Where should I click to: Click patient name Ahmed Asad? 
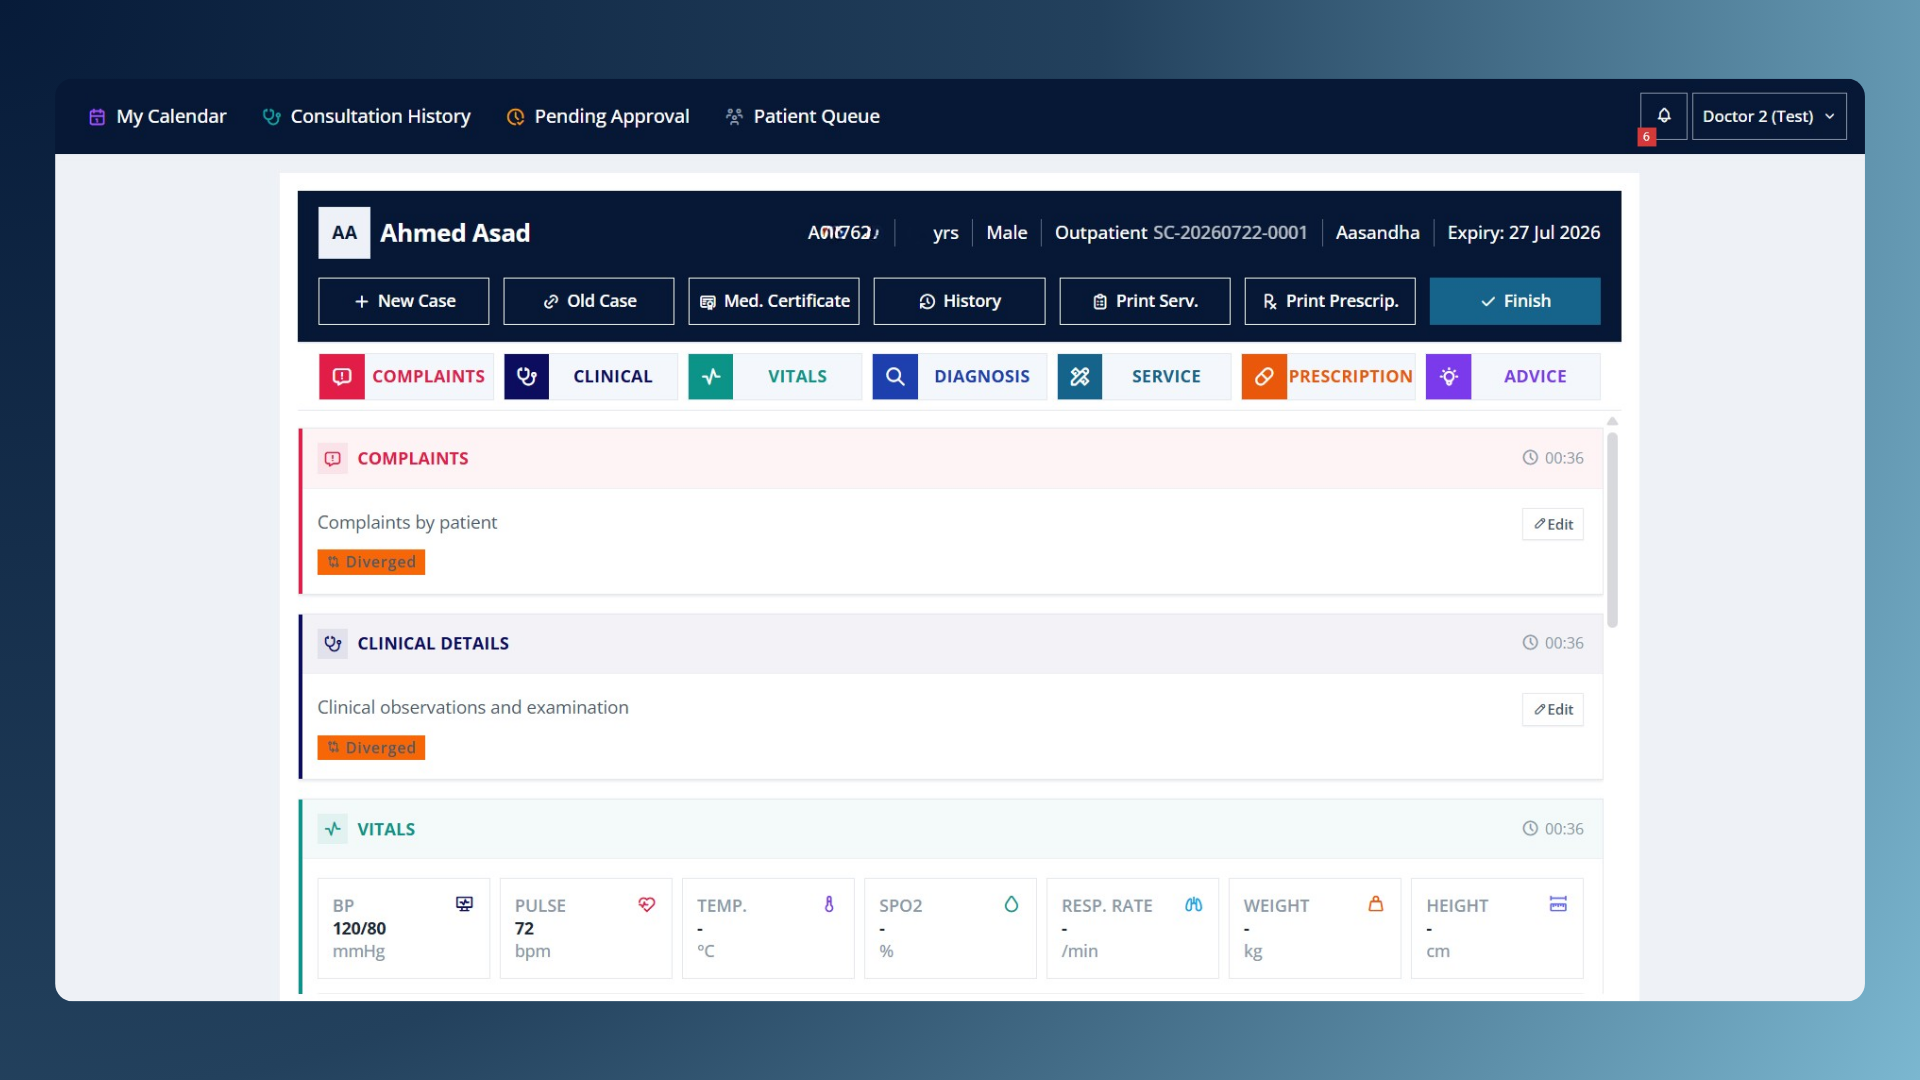[x=455, y=233]
